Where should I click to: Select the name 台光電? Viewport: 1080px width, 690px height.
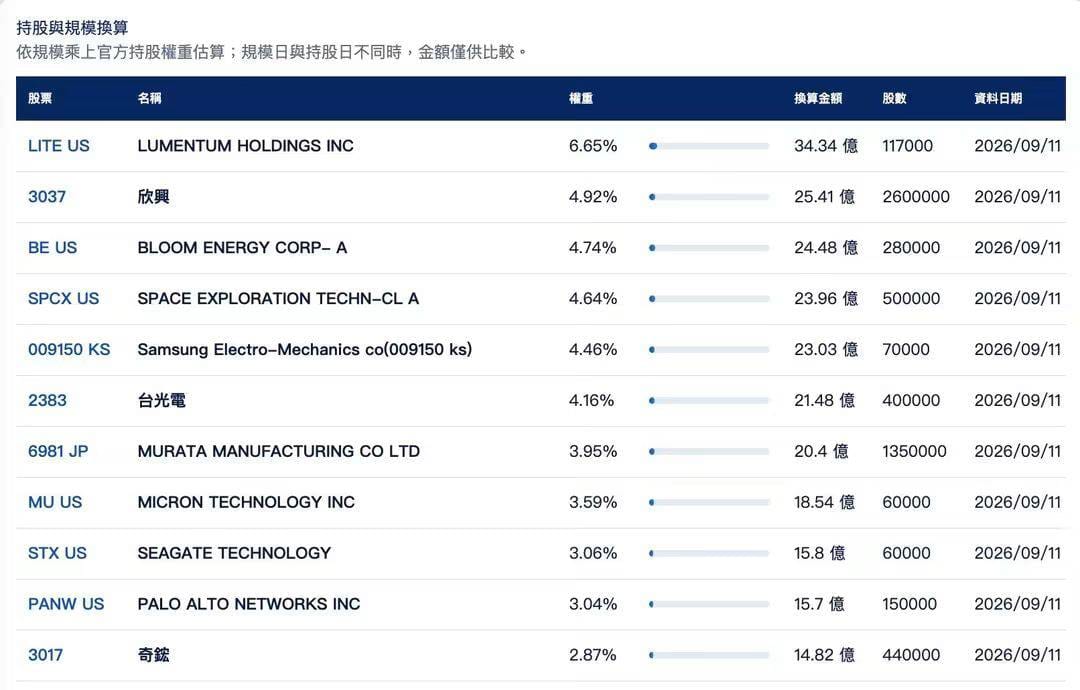(x=162, y=401)
